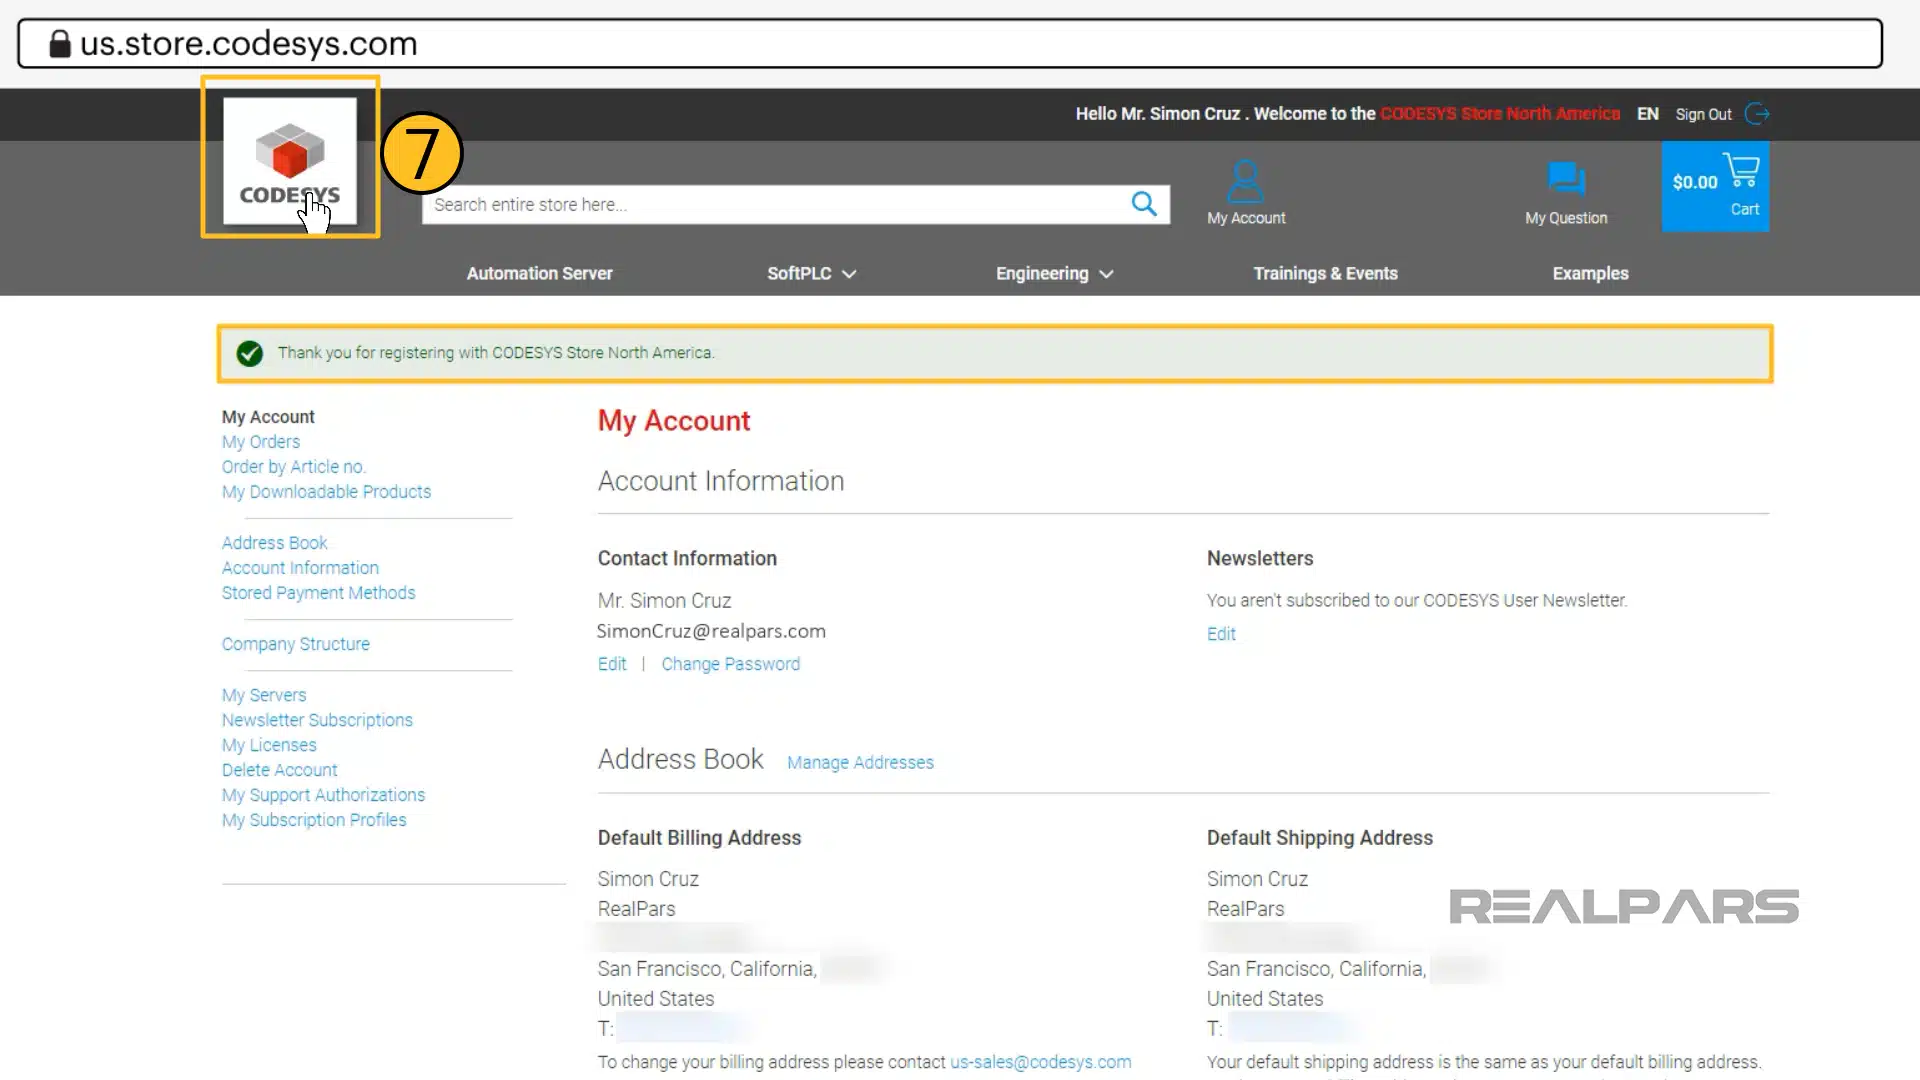Go to My Orders
The width and height of the screenshot is (1920, 1080).
(x=260, y=441)
